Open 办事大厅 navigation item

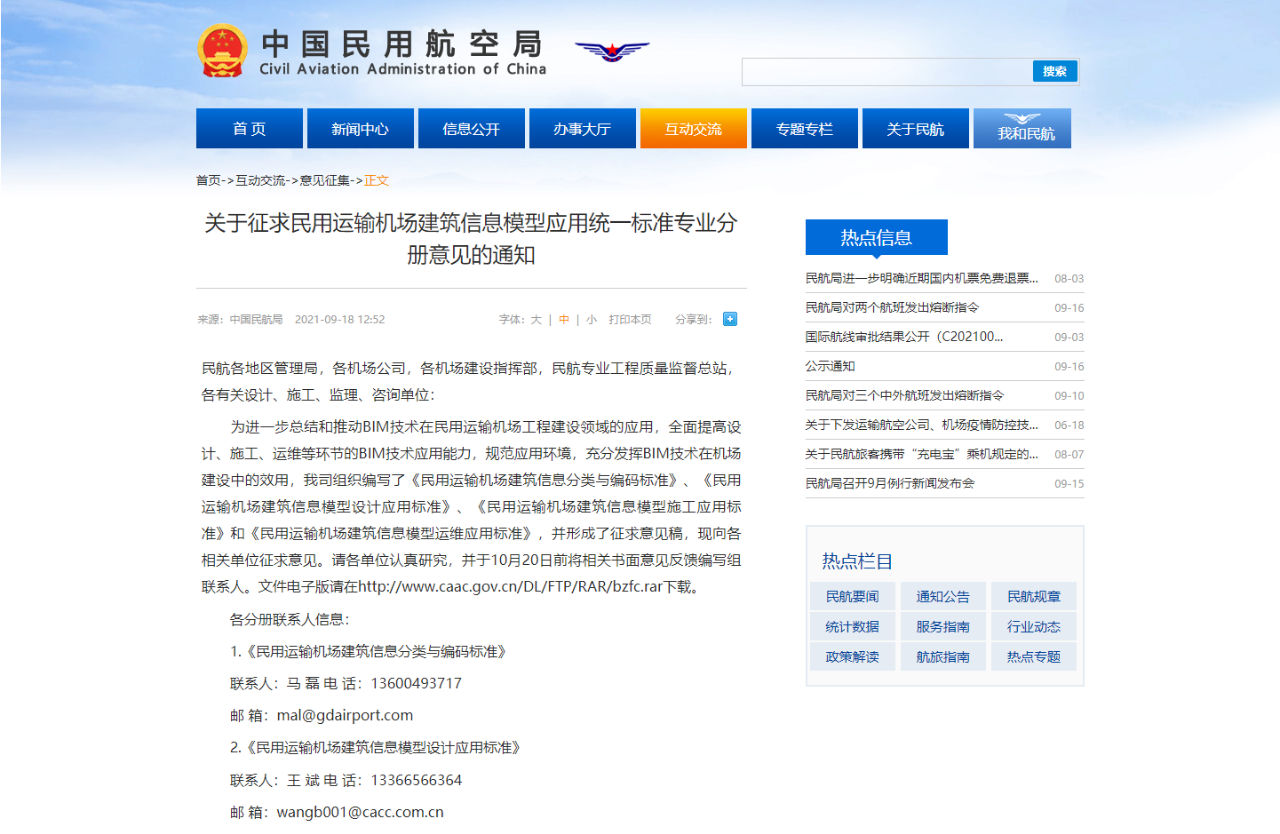click(582, 129)
